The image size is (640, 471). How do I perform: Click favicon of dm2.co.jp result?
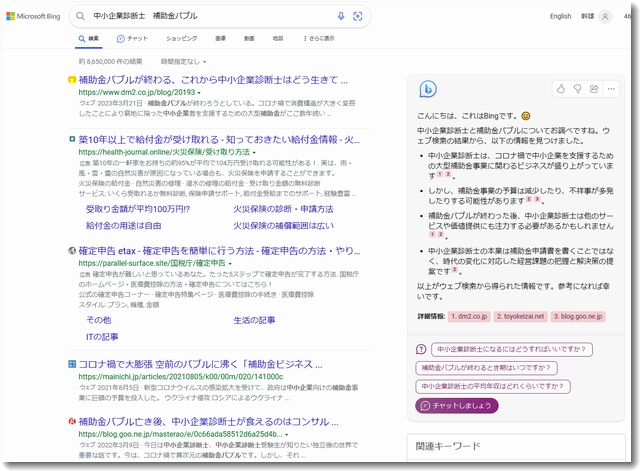pos(72,80)
